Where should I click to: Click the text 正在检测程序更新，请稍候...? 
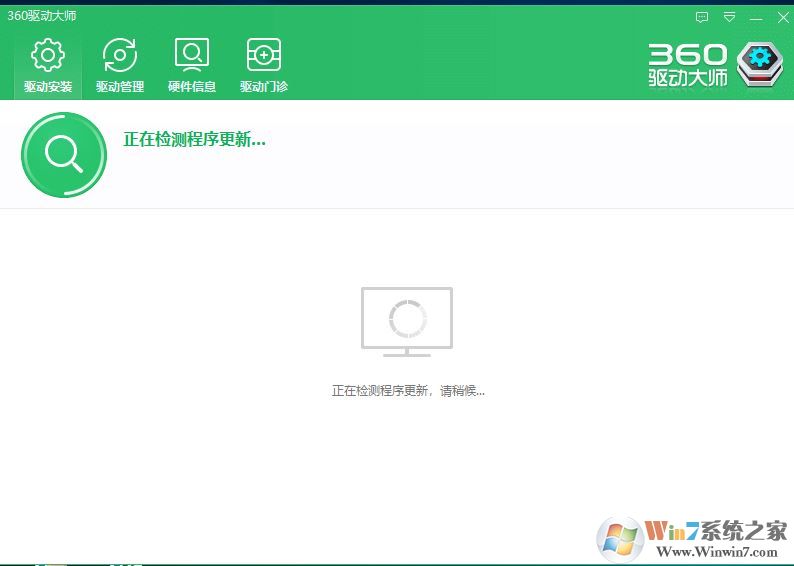coord(408,391)
